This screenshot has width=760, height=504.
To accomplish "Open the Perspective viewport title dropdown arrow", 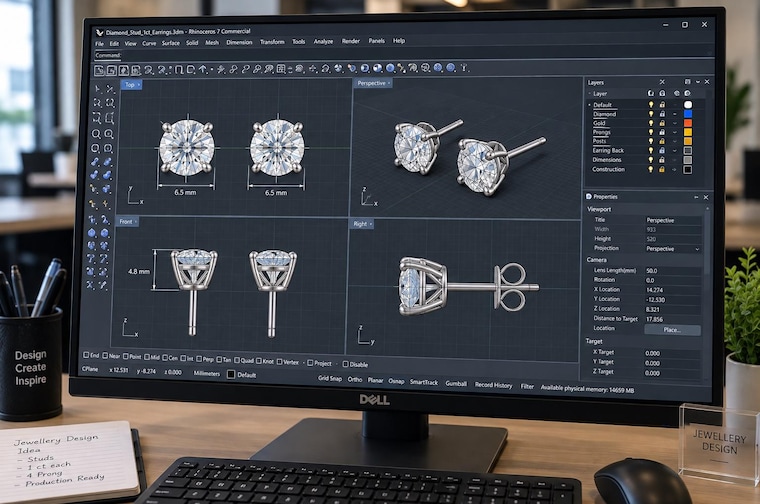I will pos(389,83).
